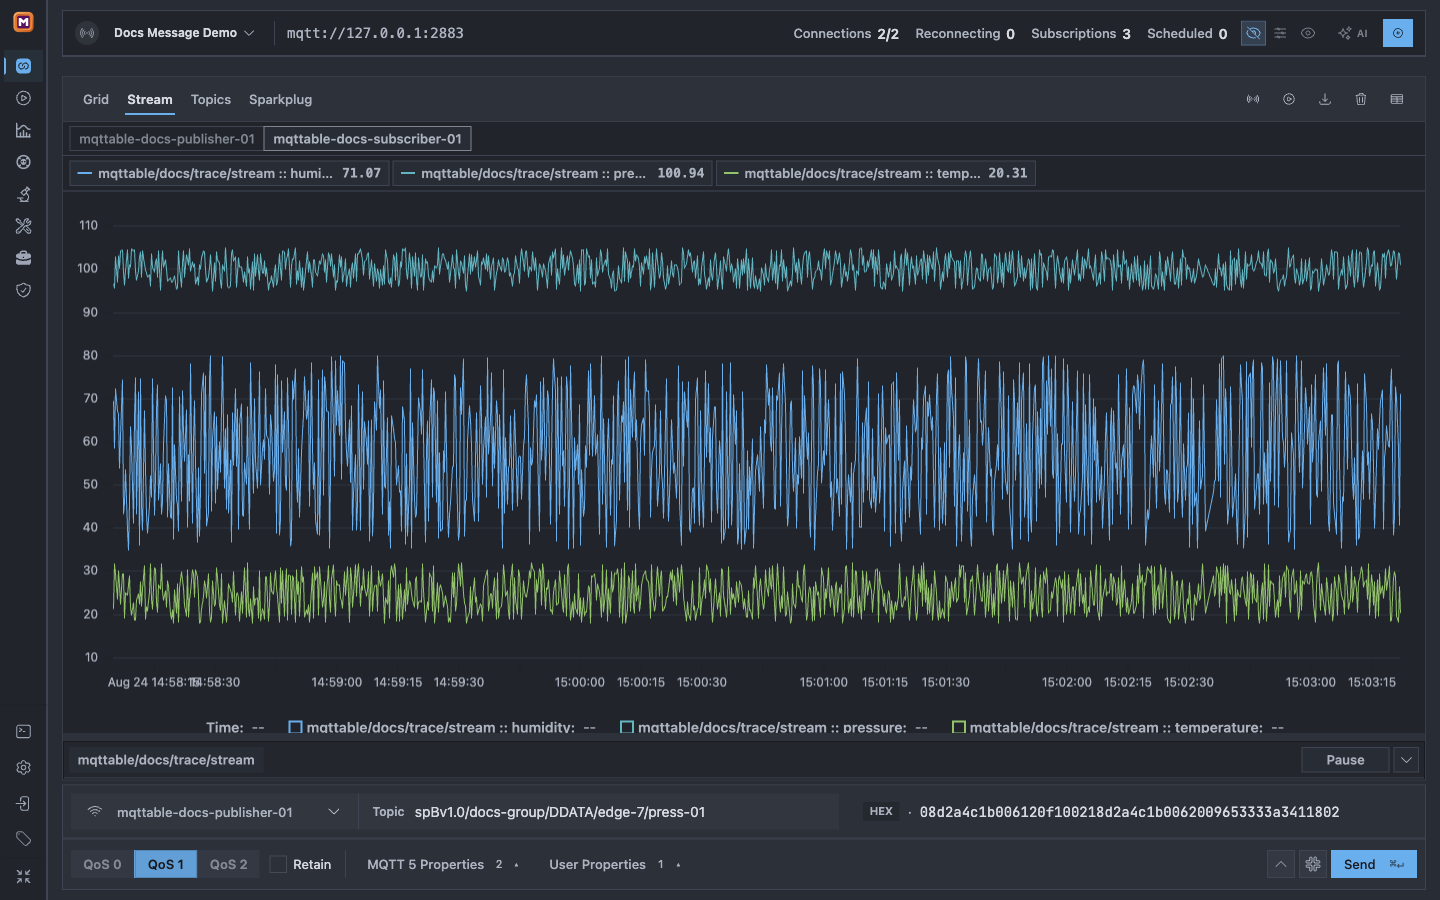
Task: Open the HEX payload format selector
Action: [881, 812]
